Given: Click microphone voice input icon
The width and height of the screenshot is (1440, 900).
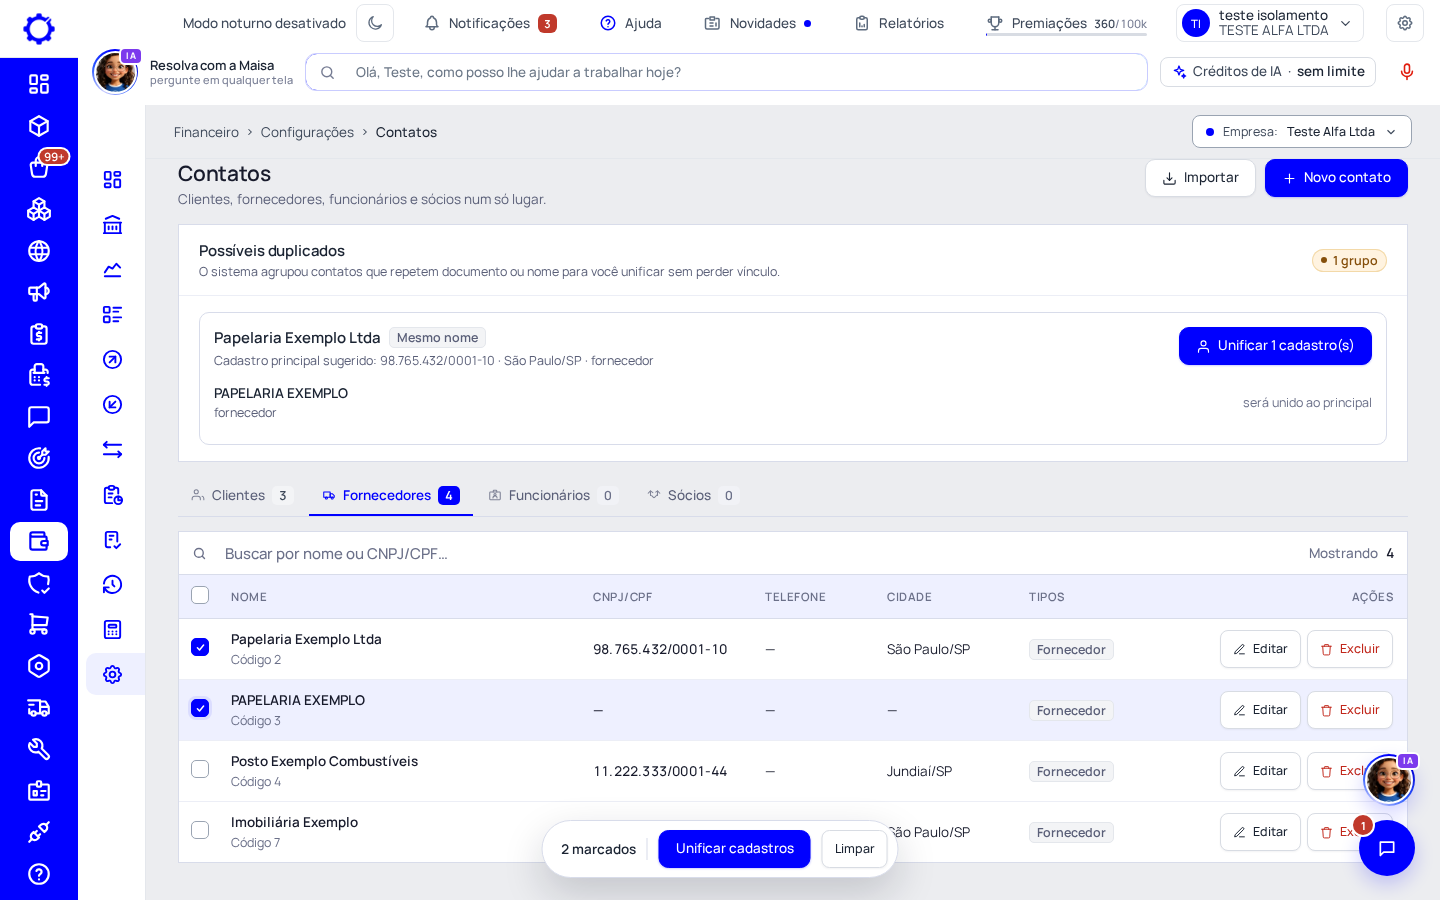Looking at the screenshot, I should tap(1407, 71).
